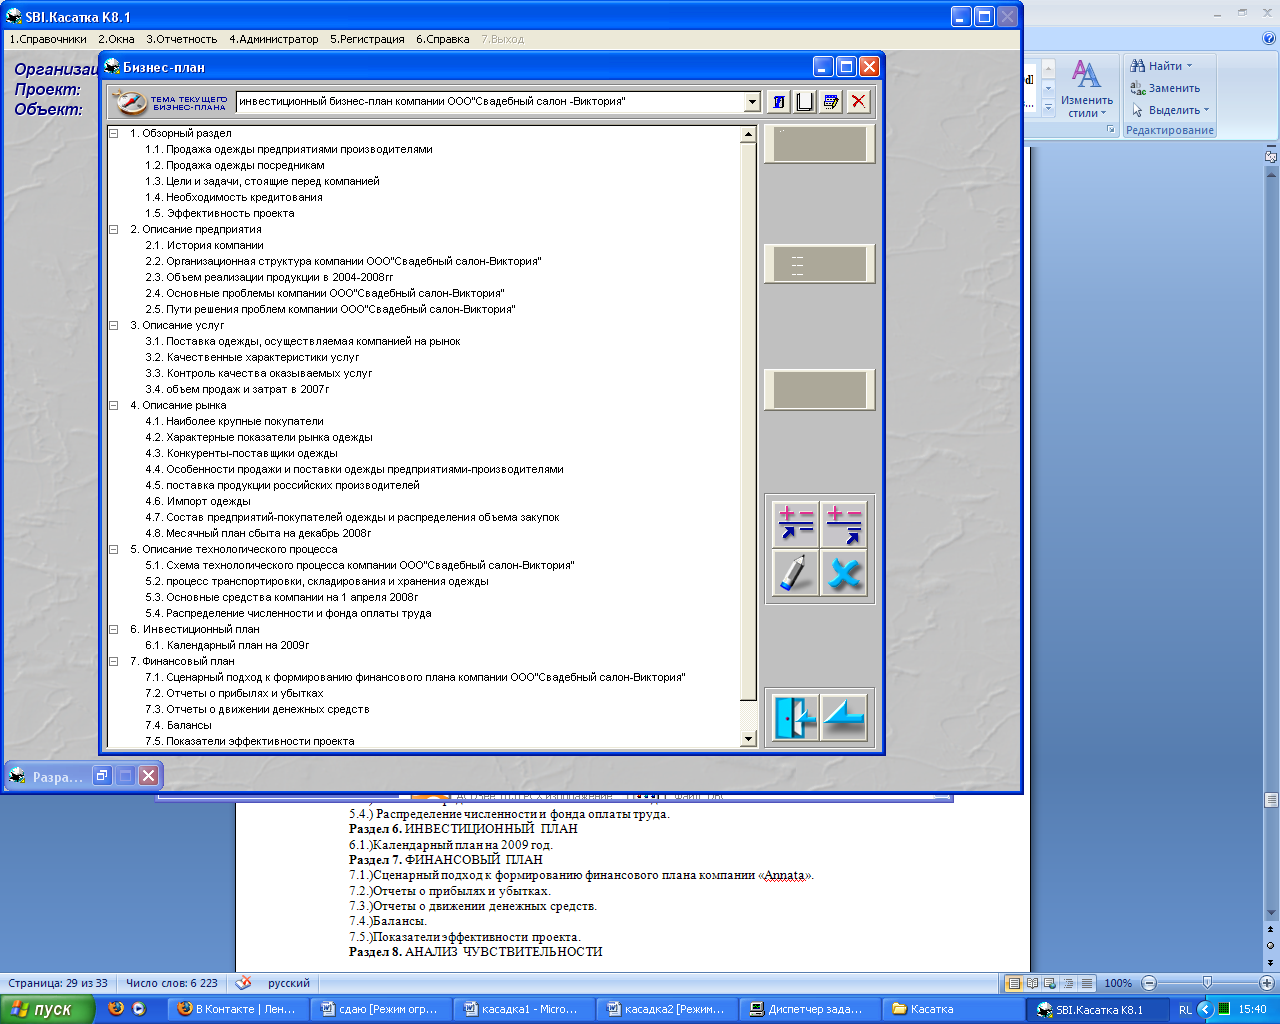This screenshot has height=1024, width=1280.
Task: Click Word's Print Layout view icon
Action: click(x=1014, y=983)
